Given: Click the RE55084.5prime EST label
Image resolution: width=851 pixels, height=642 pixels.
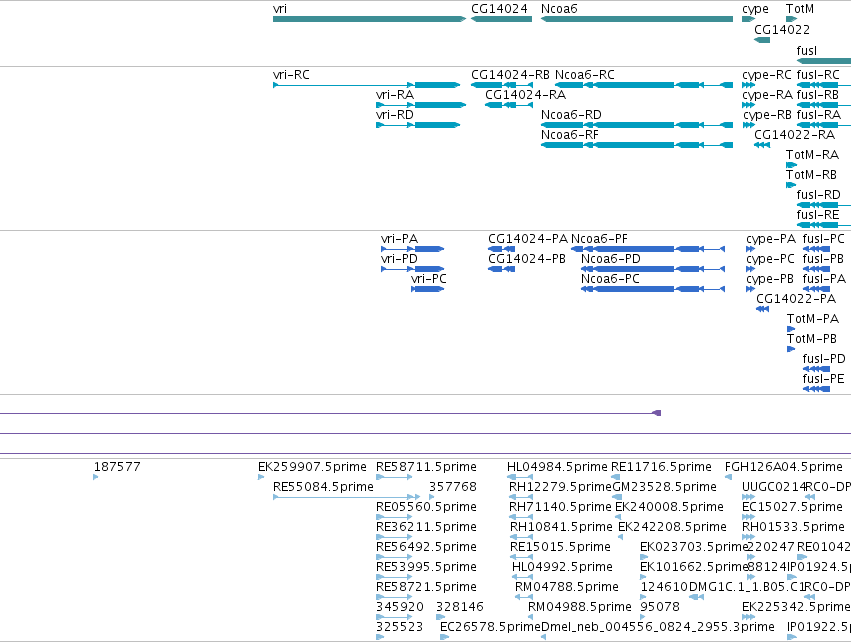Looking at the screenshot, I should 323,487.
